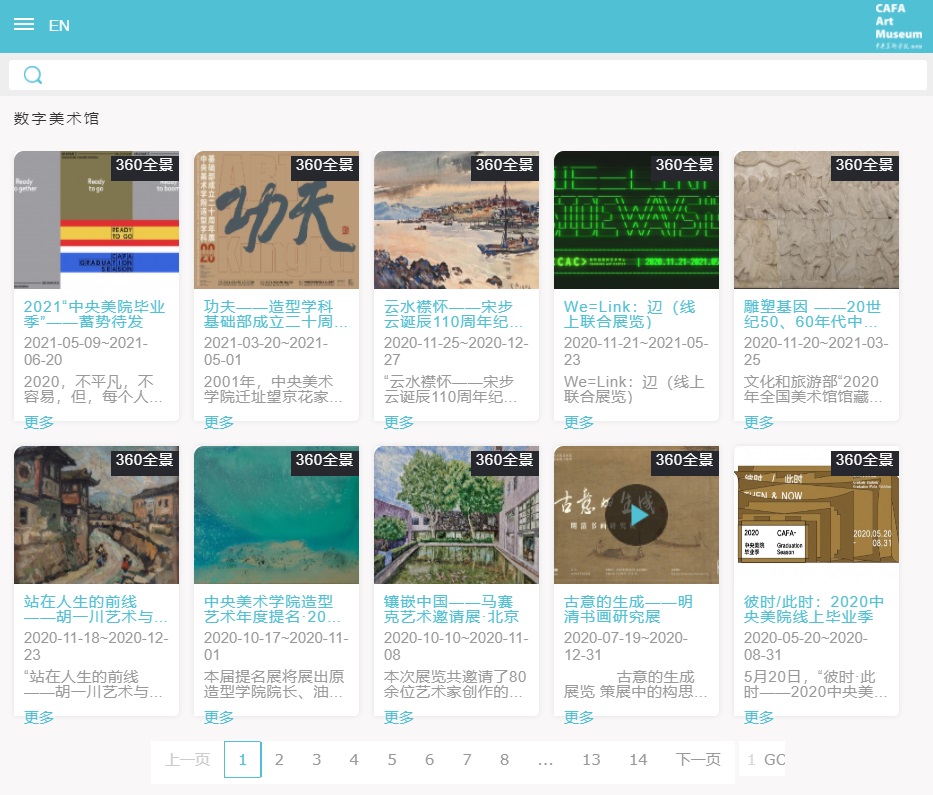Click 更多 under 功夫 exhibition card
The width and height of the screenshot is (933, 795).
(x=219, y=422)
